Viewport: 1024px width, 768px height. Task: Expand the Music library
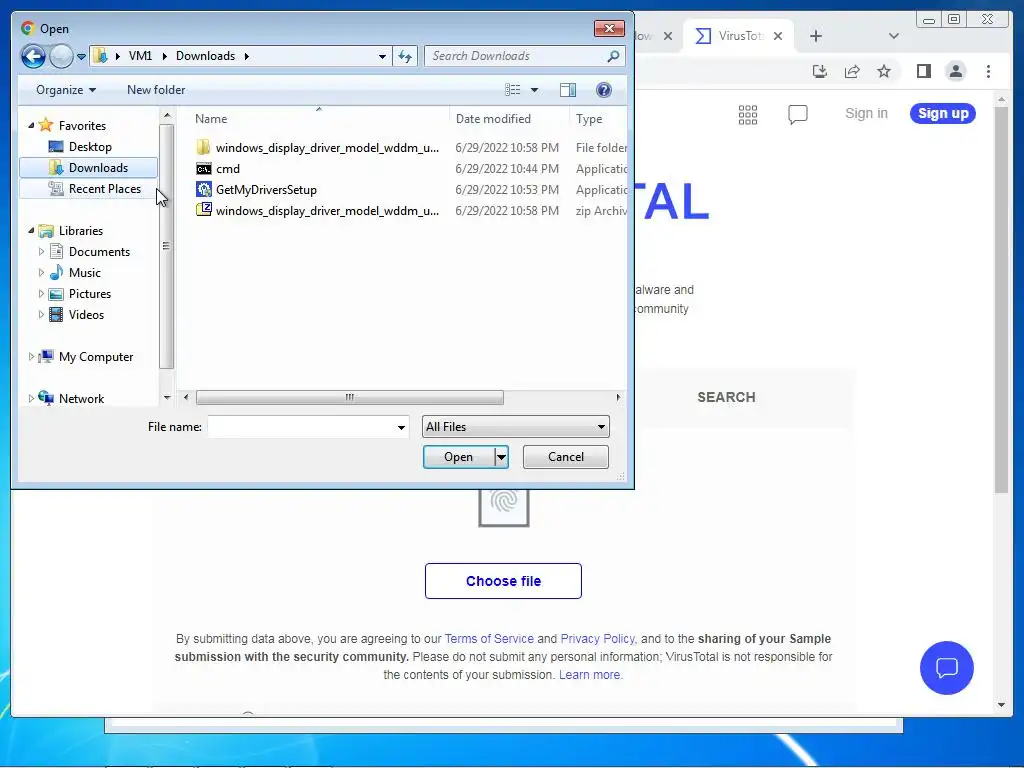[x=41, y=272]
